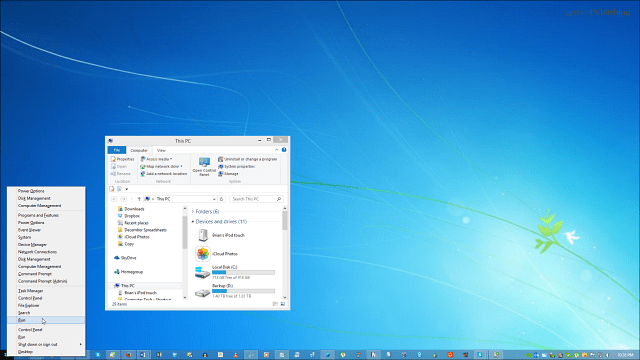Open Explorer help question mark icon

284,150
